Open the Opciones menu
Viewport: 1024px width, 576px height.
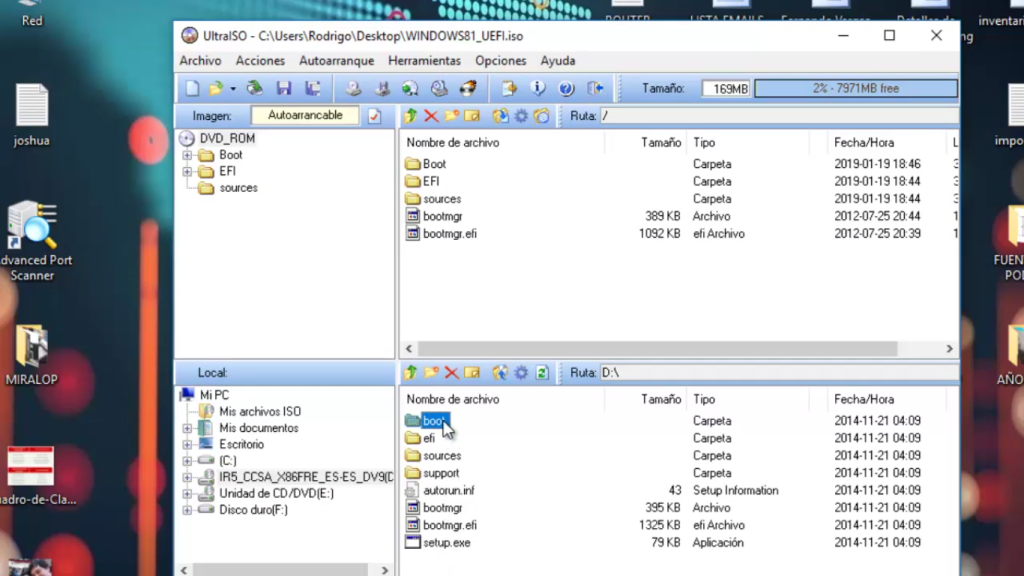point(501,61)
